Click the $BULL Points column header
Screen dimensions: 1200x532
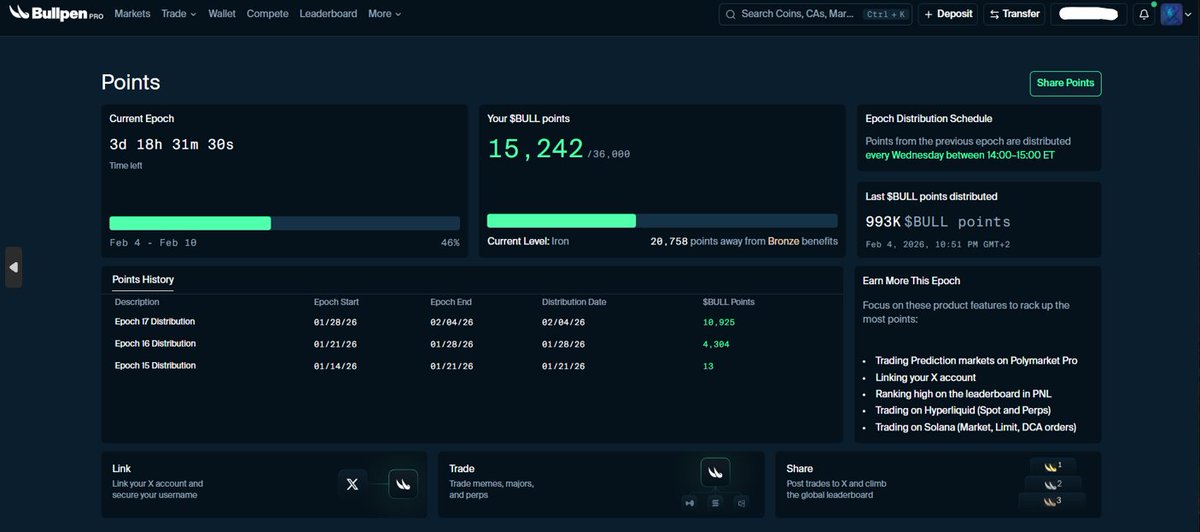[729, 302]
